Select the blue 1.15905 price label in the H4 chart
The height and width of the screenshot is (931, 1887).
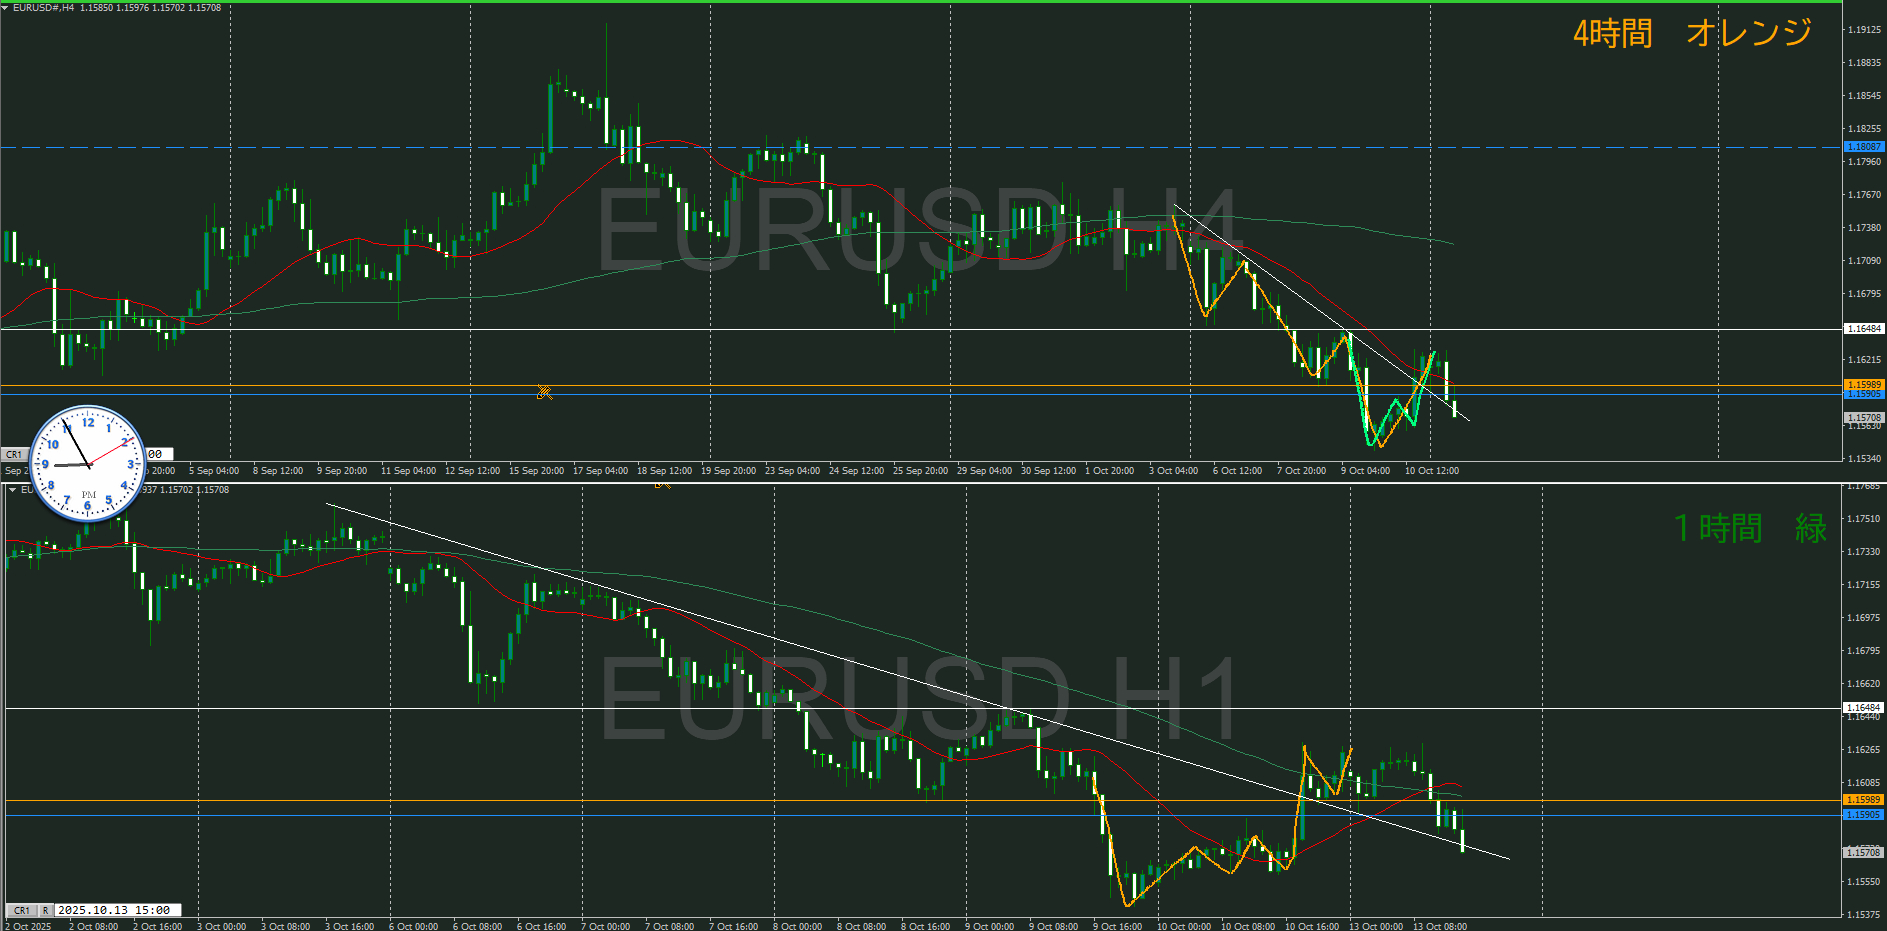pyautogui.click(x=1863, y=394)
